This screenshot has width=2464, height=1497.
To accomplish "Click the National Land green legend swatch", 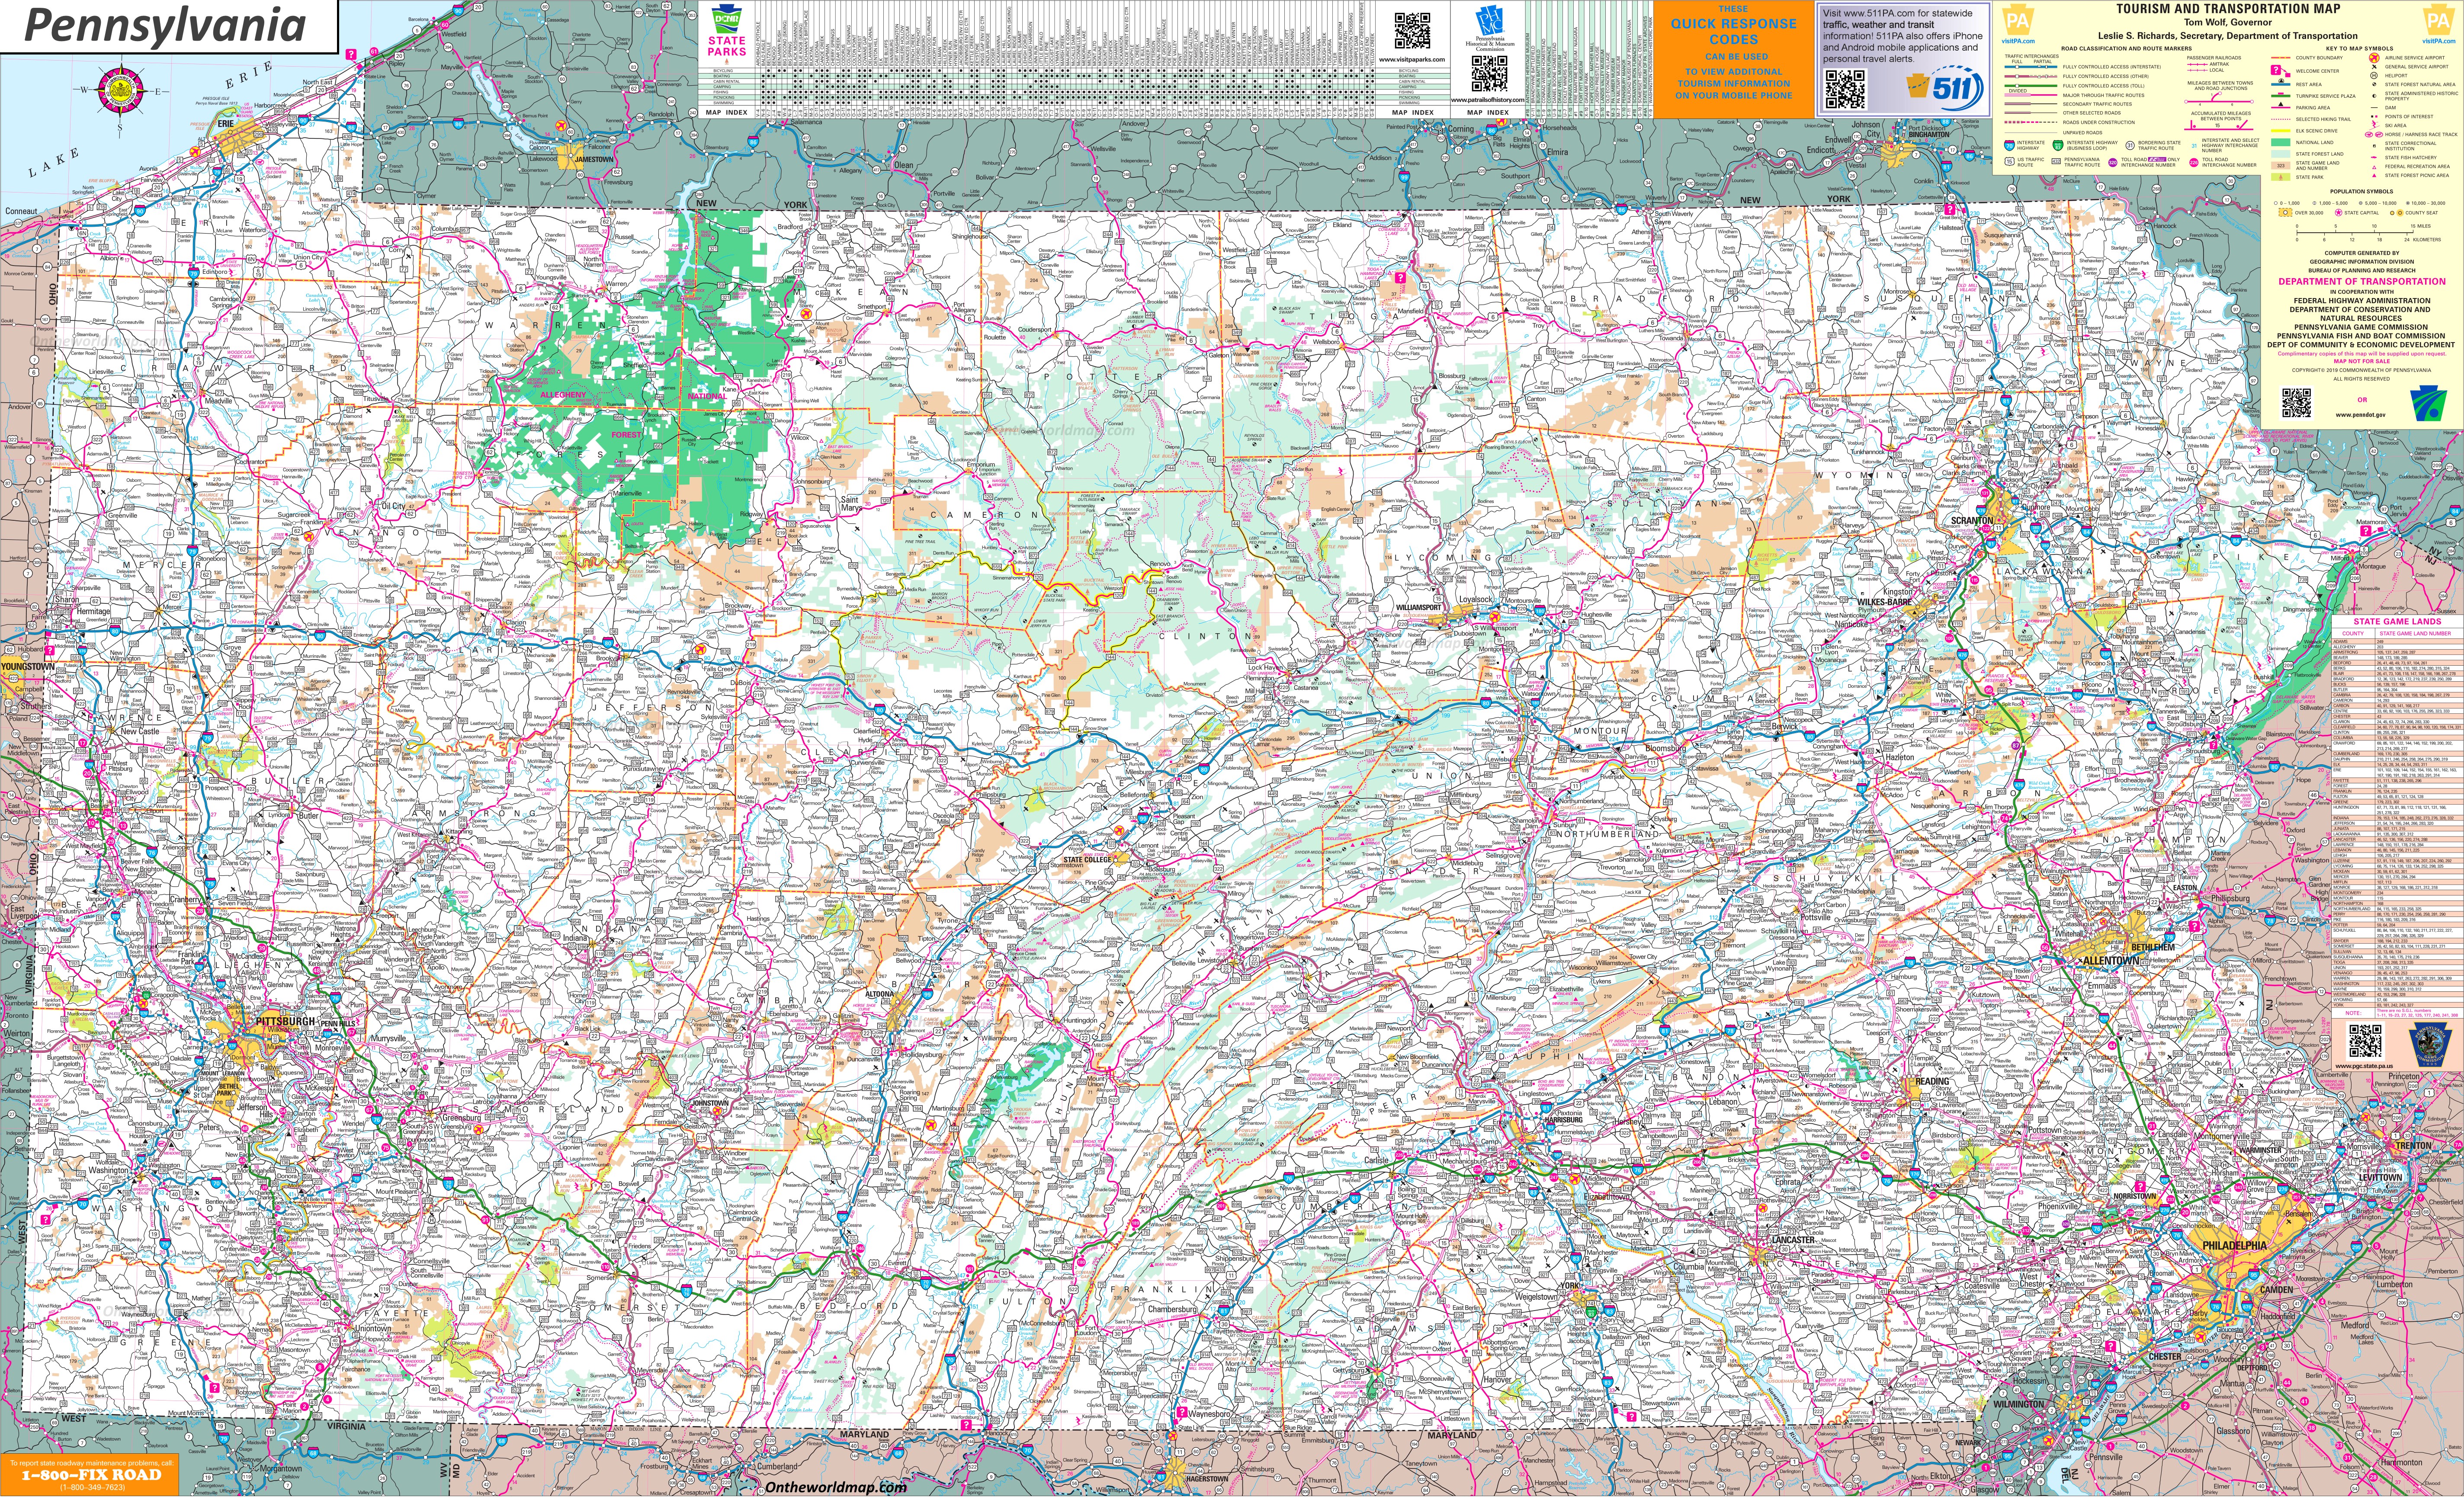I will 2281,142.
